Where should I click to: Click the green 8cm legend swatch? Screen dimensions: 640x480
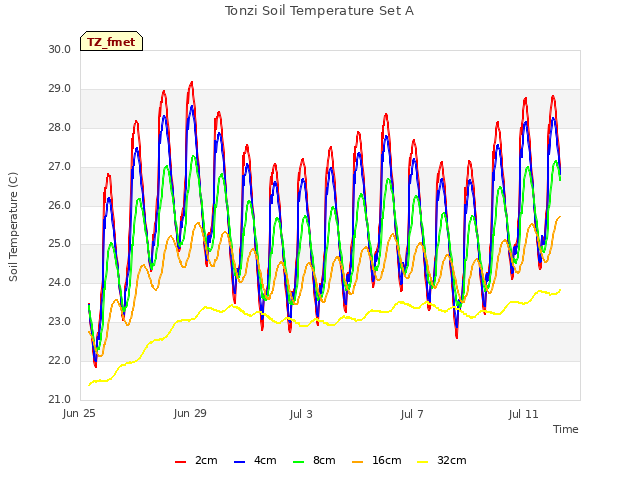tap(299, 462)
